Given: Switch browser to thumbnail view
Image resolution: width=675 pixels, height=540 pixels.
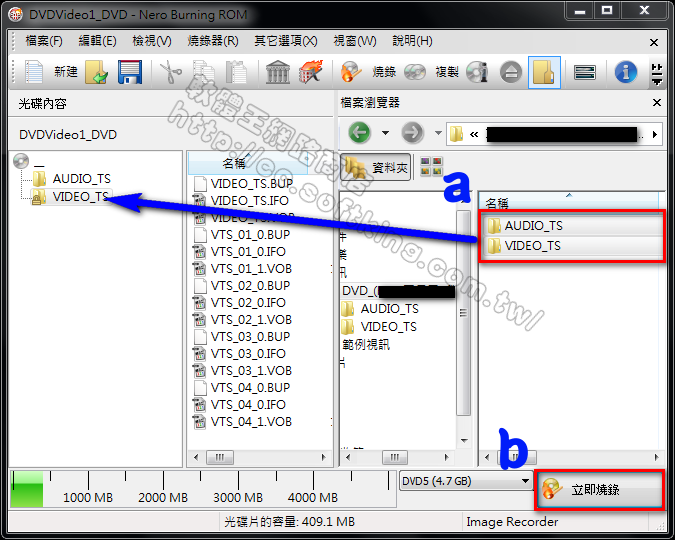Looking at the screenshot, I should tap(430, 168).
